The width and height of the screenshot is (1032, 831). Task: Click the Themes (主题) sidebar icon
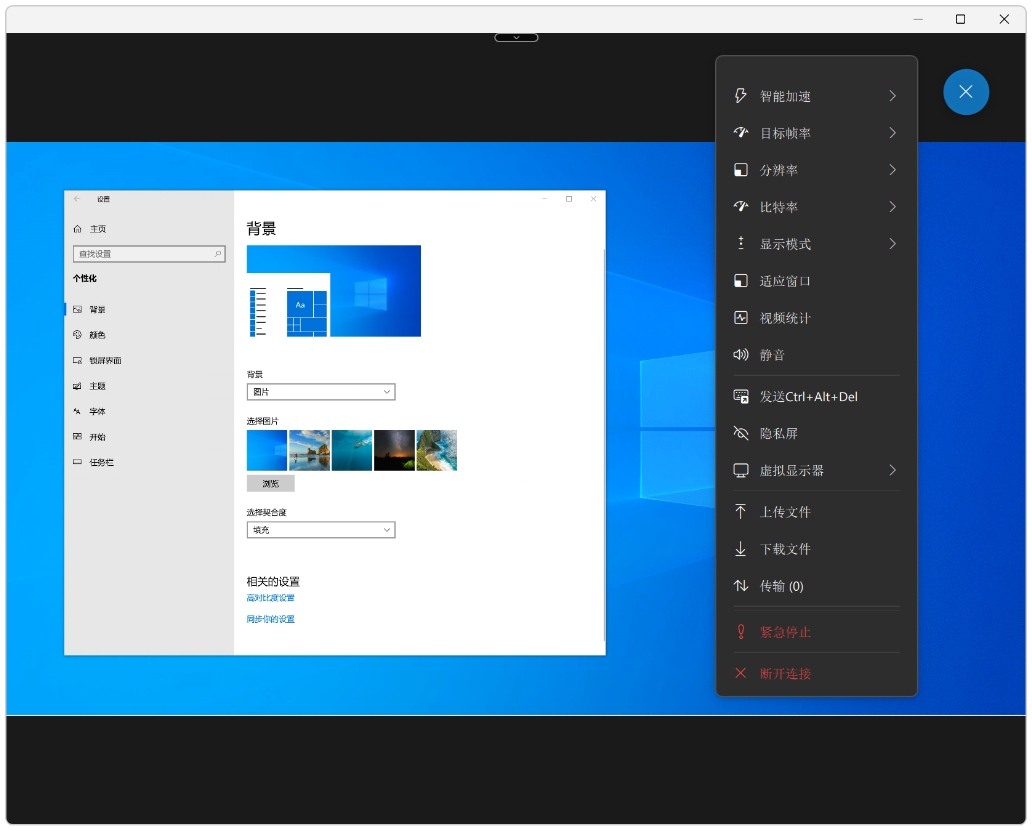pyautogui.click(x=77, y=386)
